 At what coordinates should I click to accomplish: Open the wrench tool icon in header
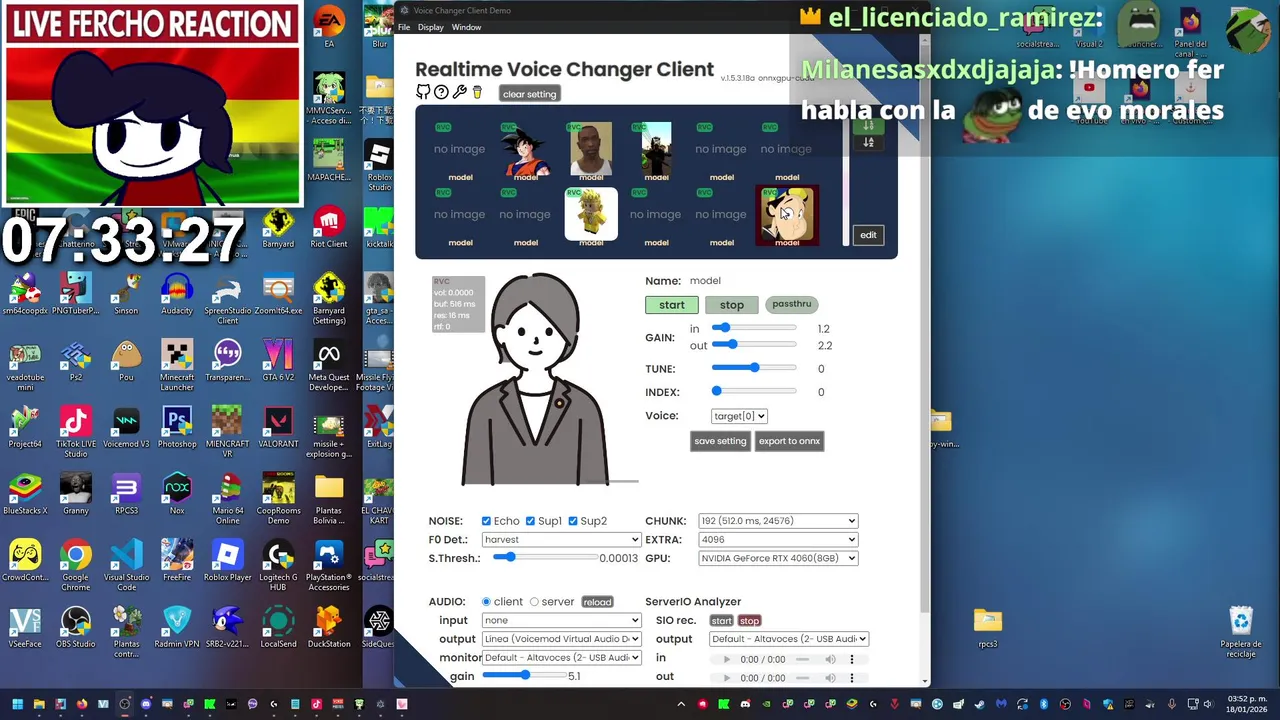tap(459, 92)
